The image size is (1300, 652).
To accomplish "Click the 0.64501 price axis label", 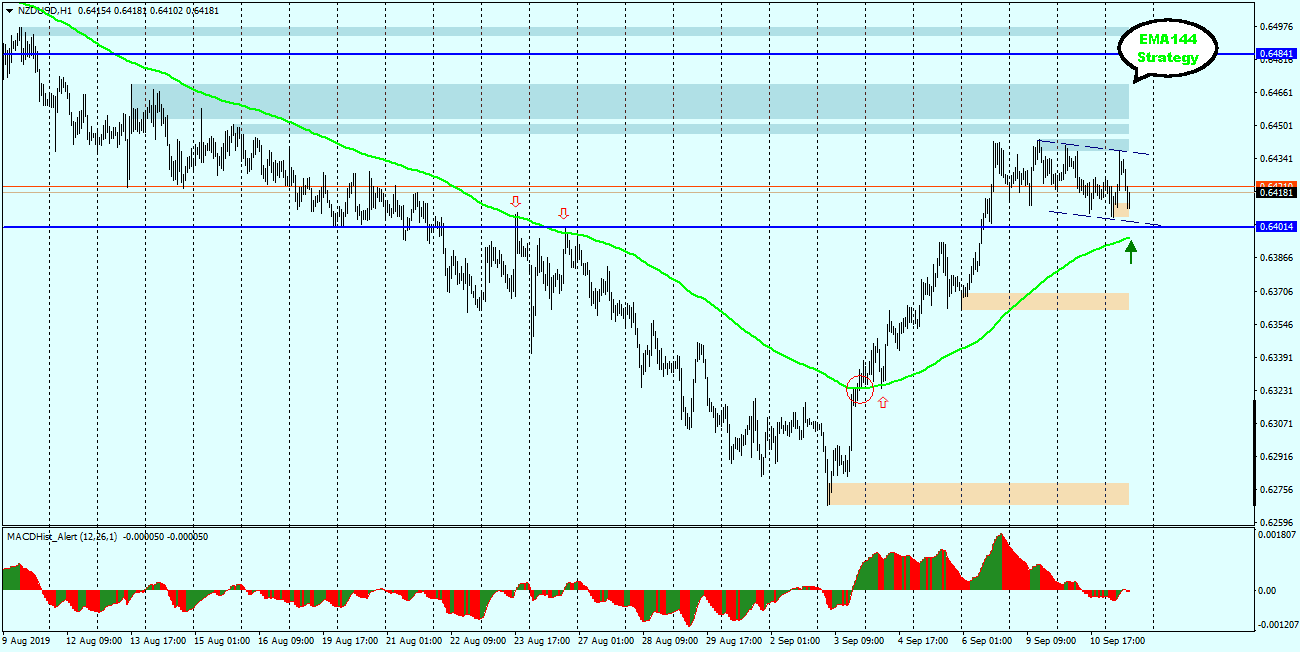I will tap(1276, 126).
